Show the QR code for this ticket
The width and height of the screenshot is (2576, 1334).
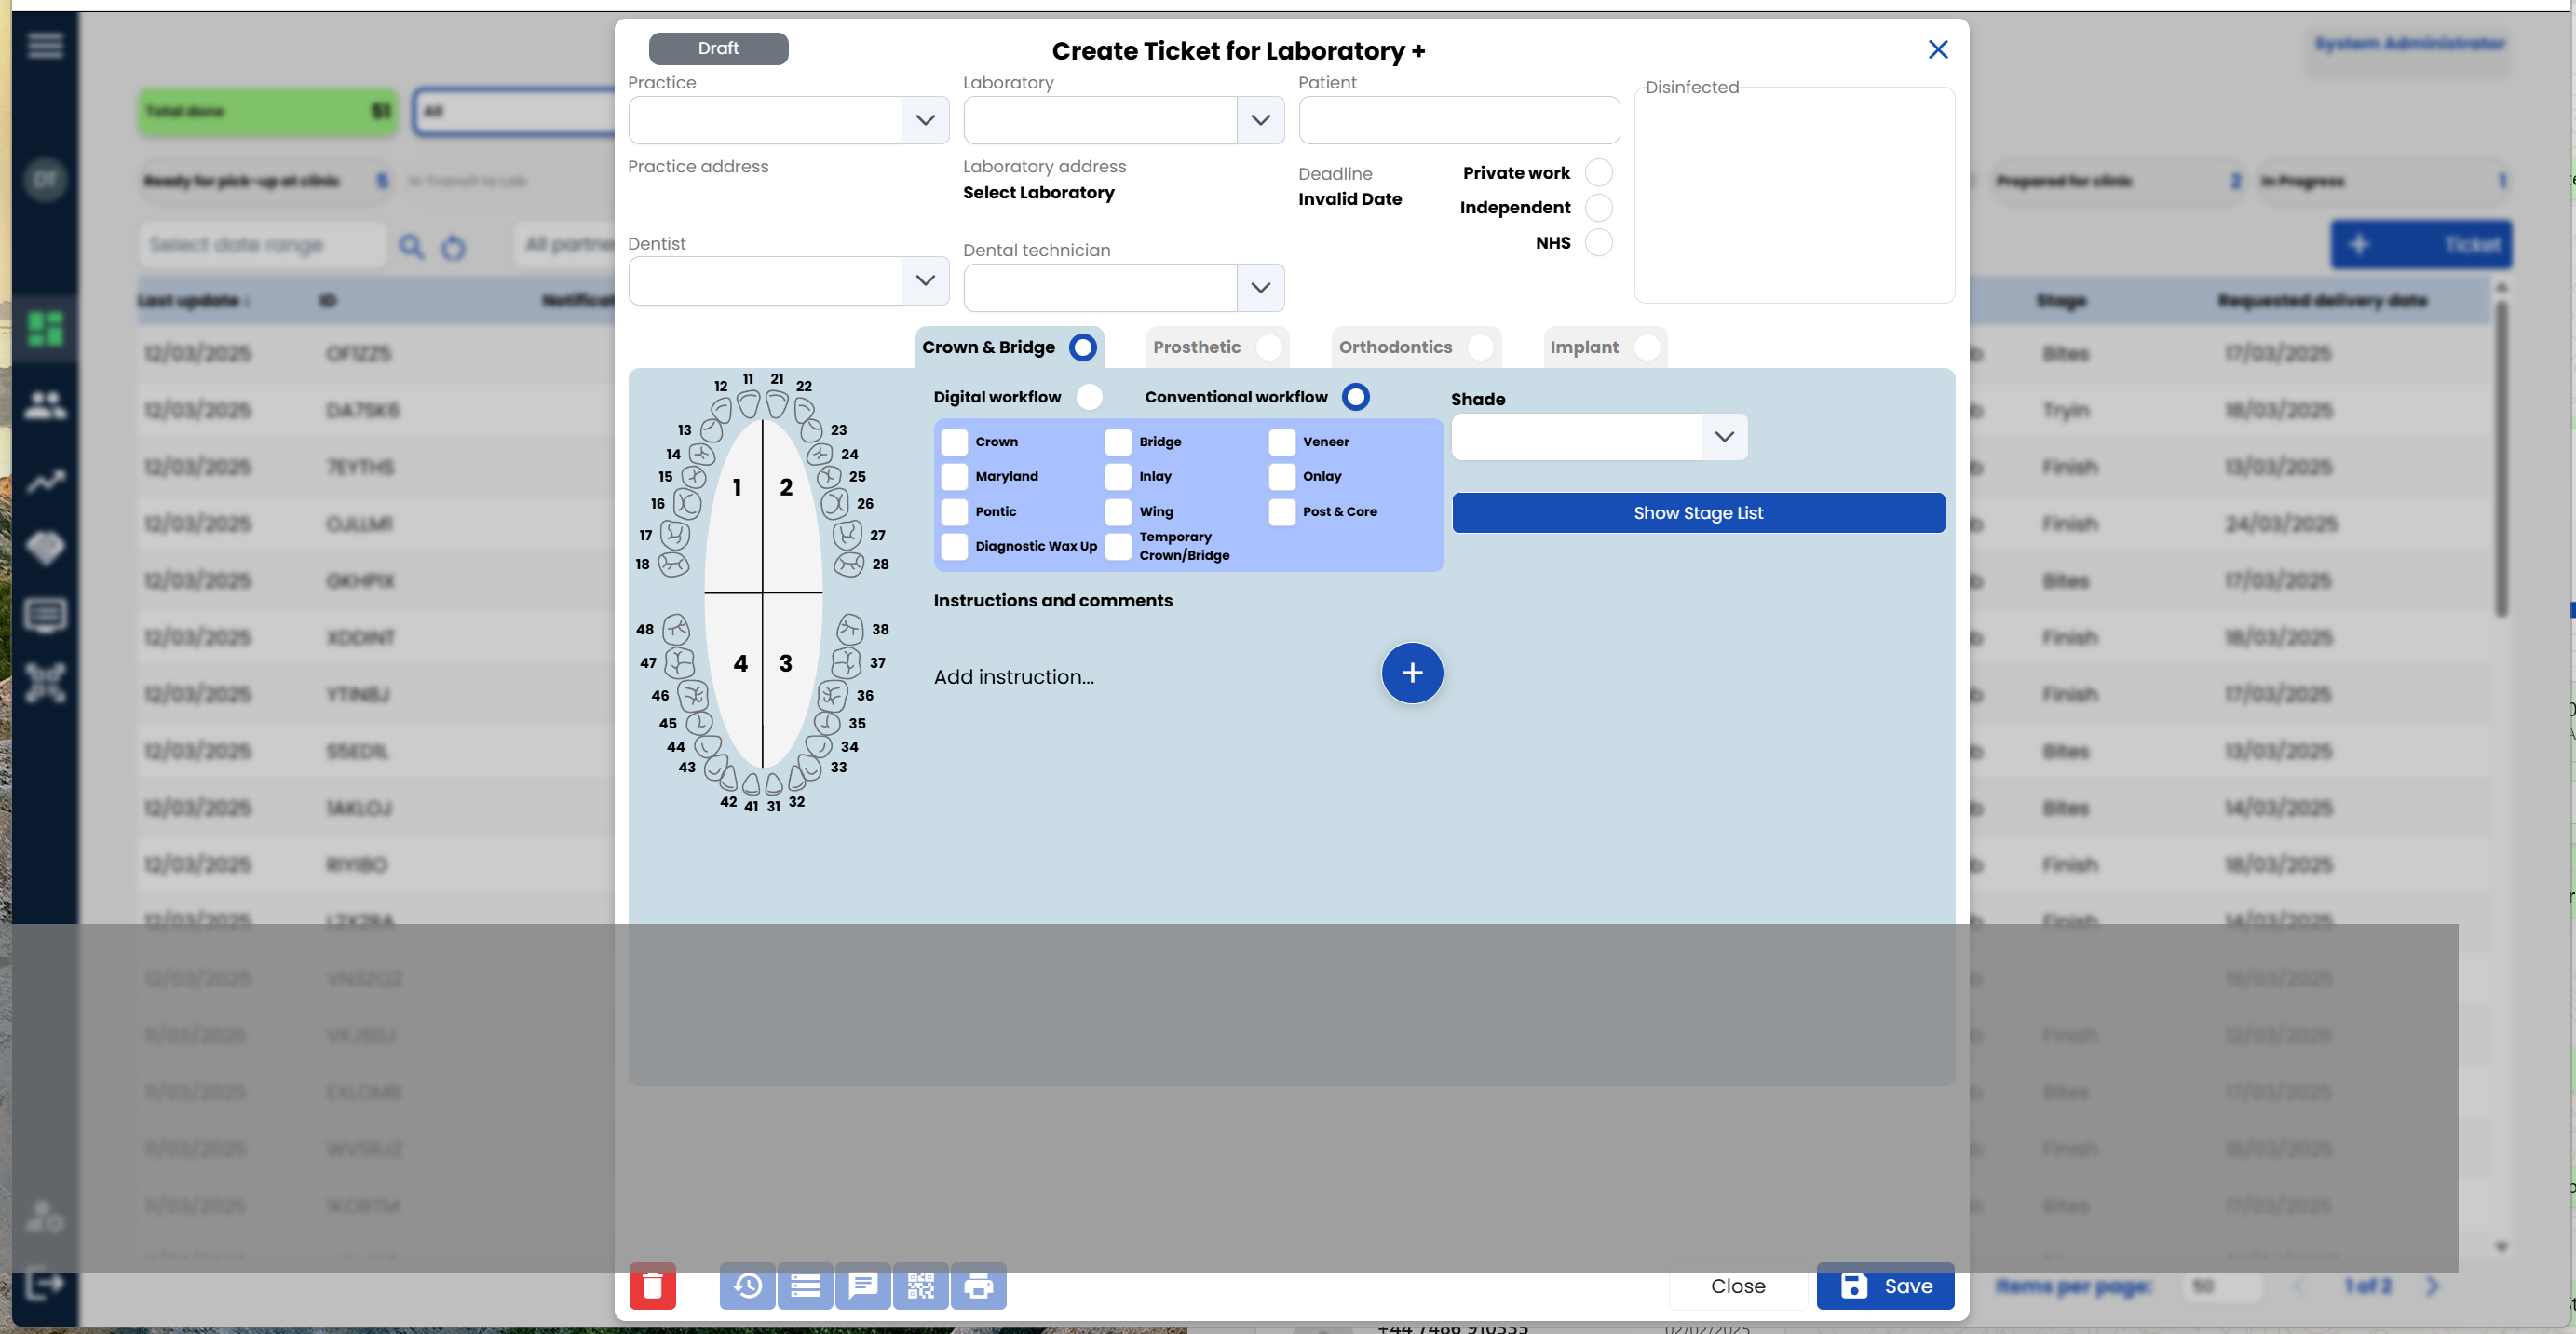(x=920, y=1287)
